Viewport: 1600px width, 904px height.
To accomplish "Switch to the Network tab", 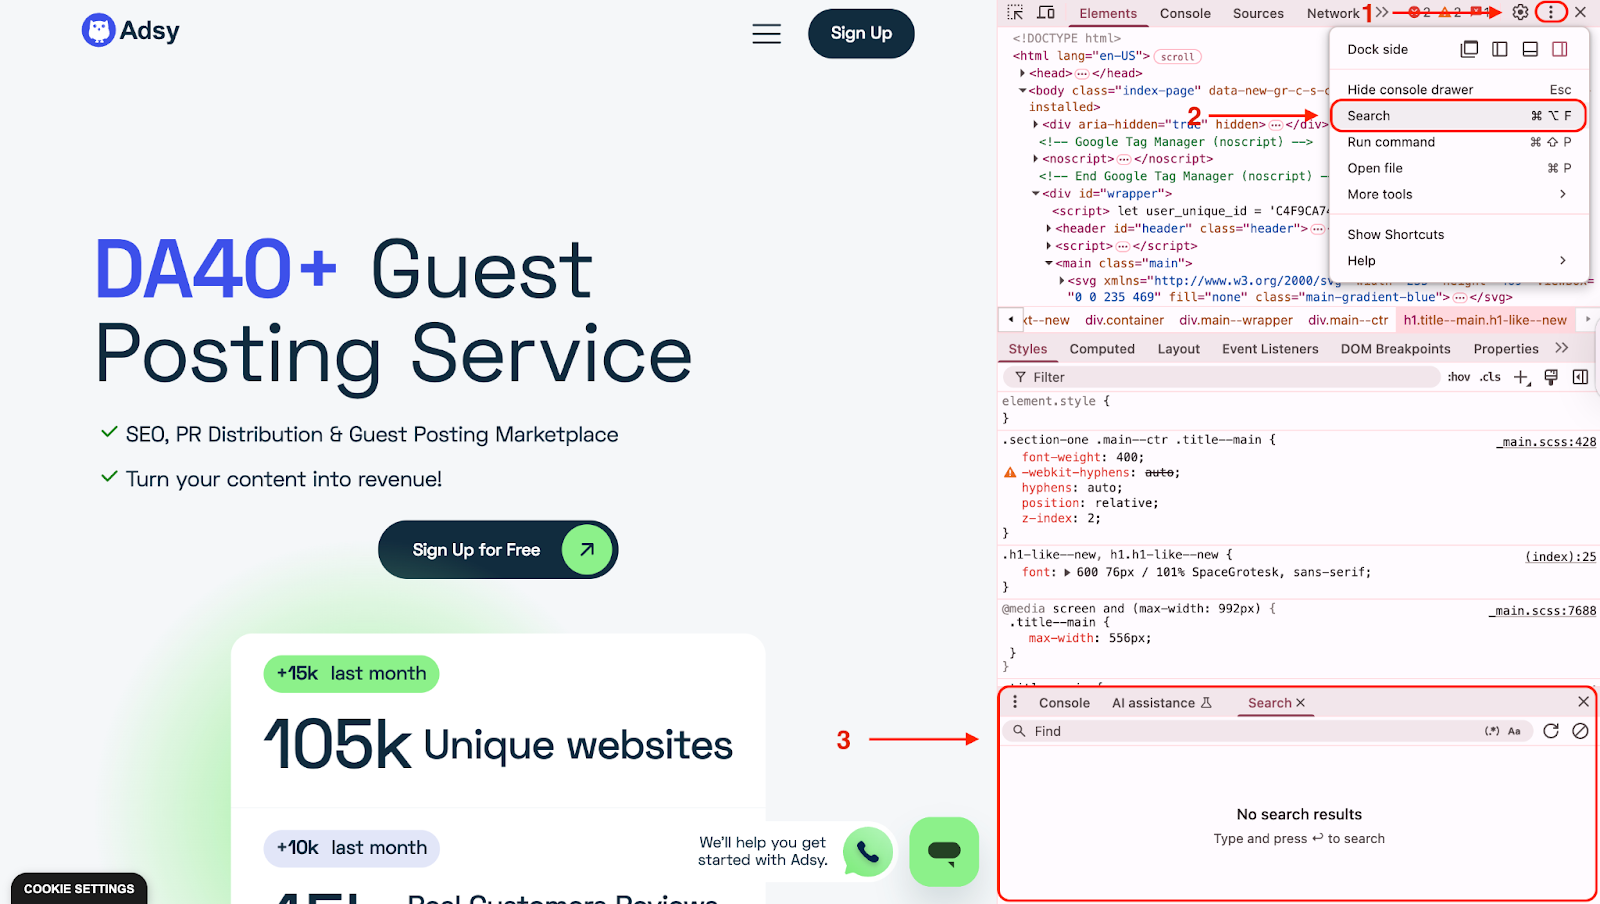I will (1333, 13).
